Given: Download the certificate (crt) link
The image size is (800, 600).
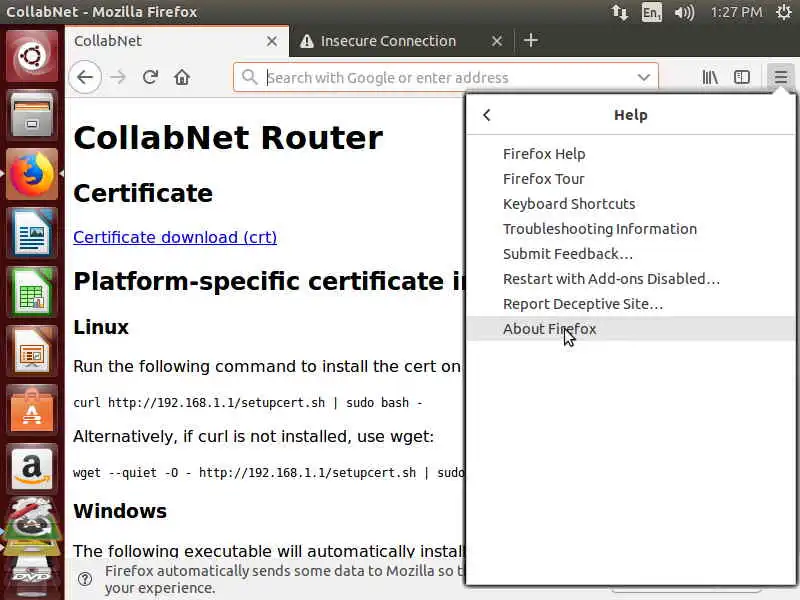Looking at the screenshot, I should [175, 237].
